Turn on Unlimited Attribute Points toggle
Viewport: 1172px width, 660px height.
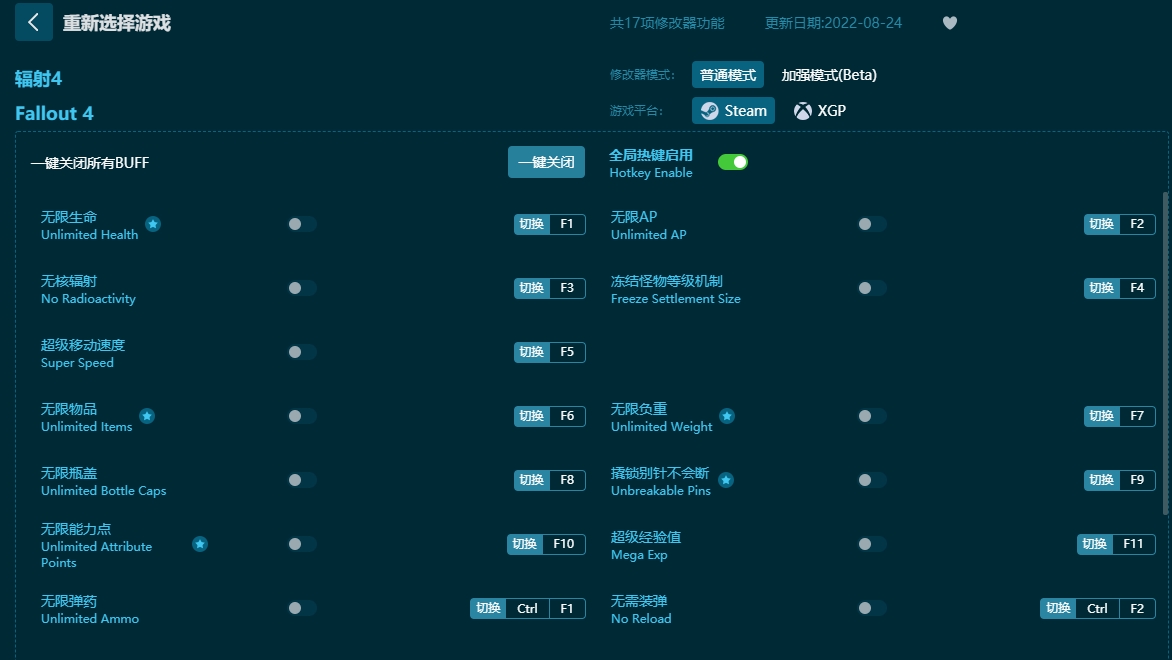click(302, 544)
